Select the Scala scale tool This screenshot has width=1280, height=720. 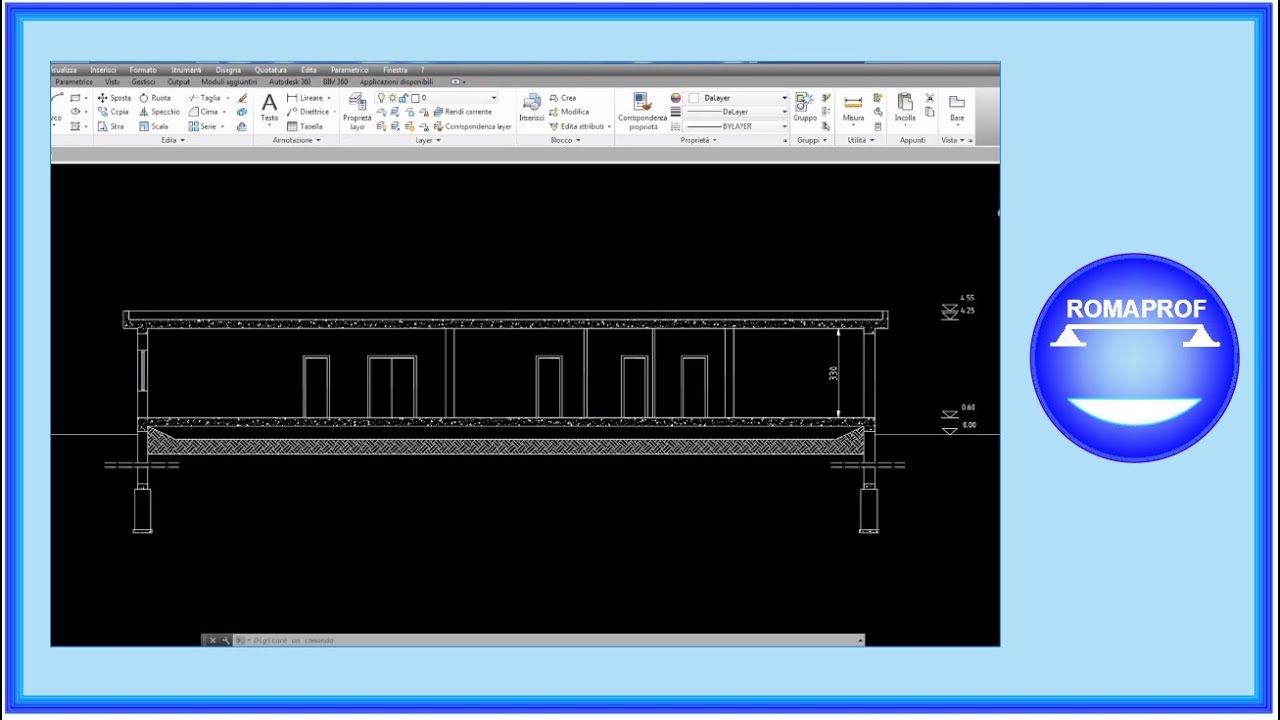point(154,127)
